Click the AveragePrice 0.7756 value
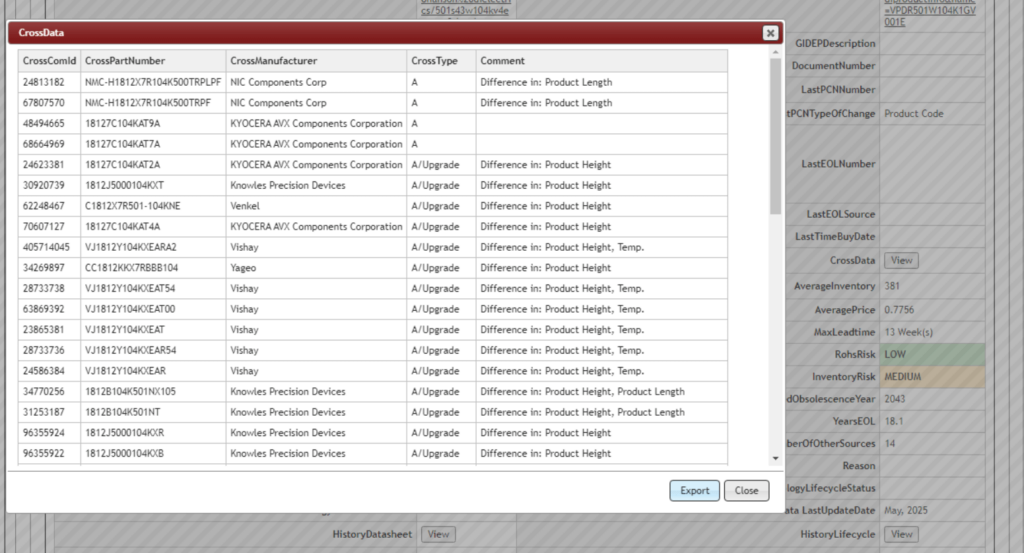Viewport: 1024px width, 553px height. click(899, 310)
